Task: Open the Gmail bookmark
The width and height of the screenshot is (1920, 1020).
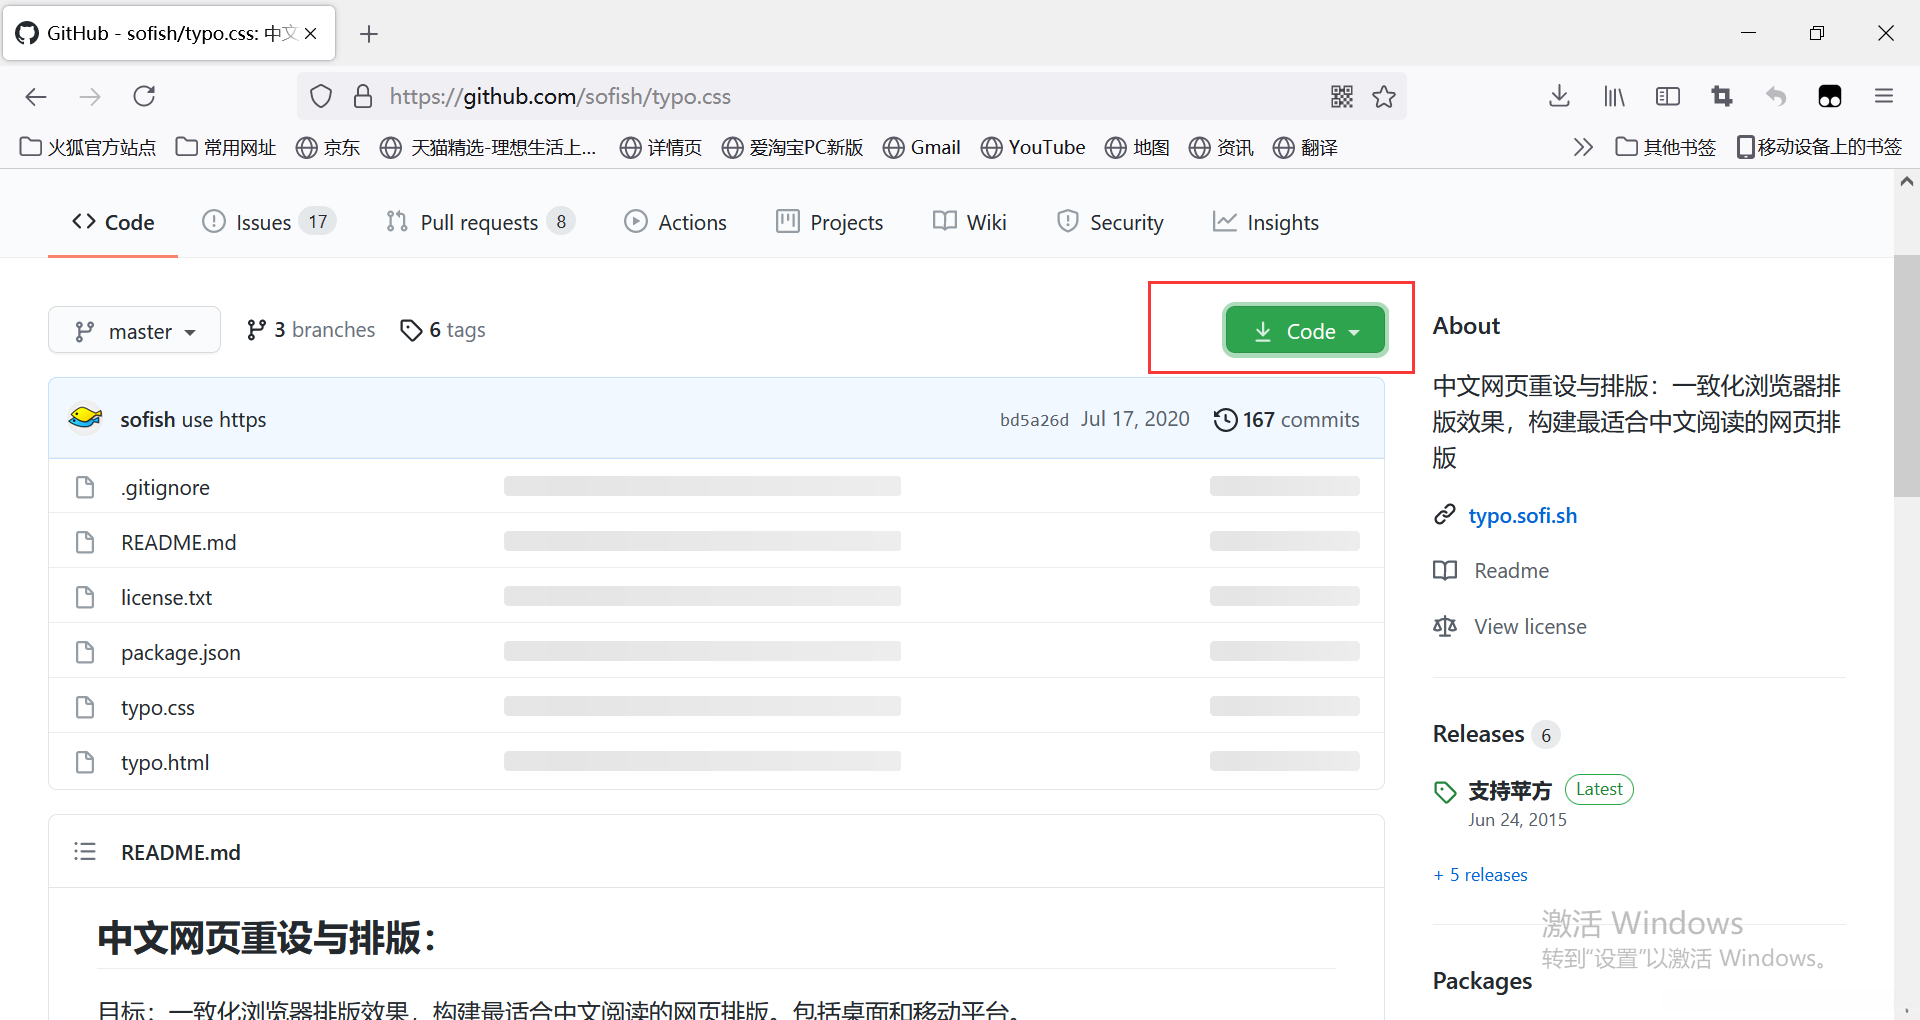Action: point(922,148)
